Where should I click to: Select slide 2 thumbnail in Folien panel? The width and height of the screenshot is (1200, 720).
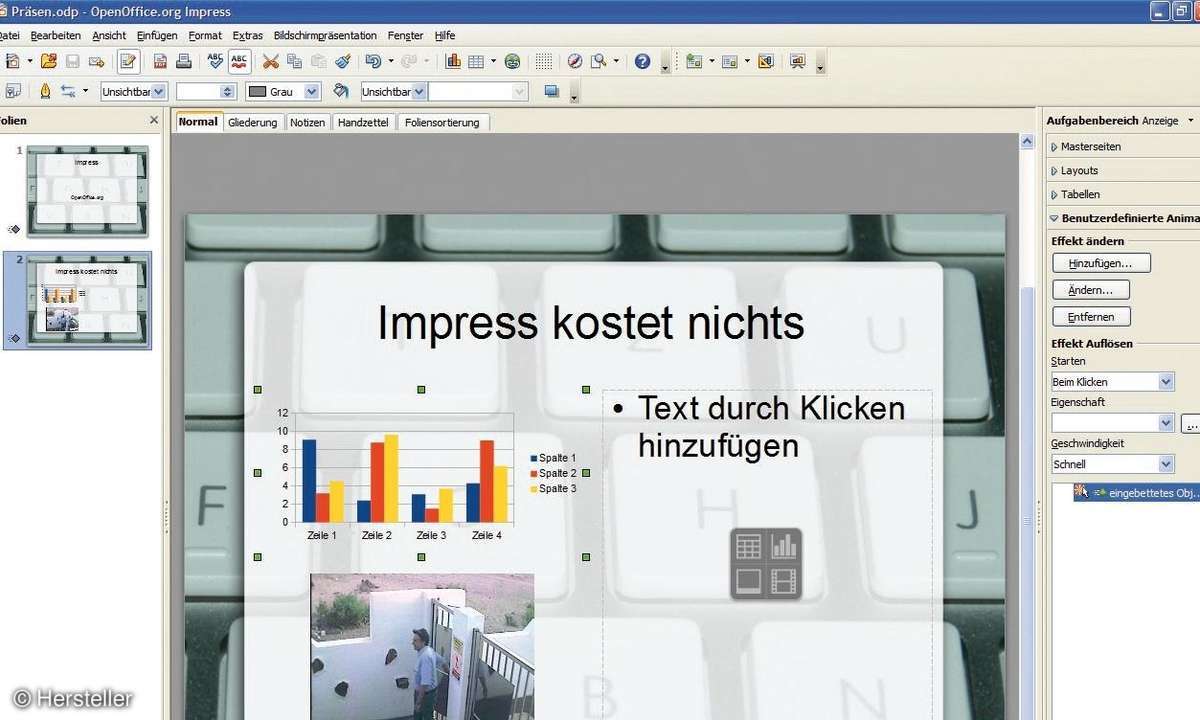88,299
